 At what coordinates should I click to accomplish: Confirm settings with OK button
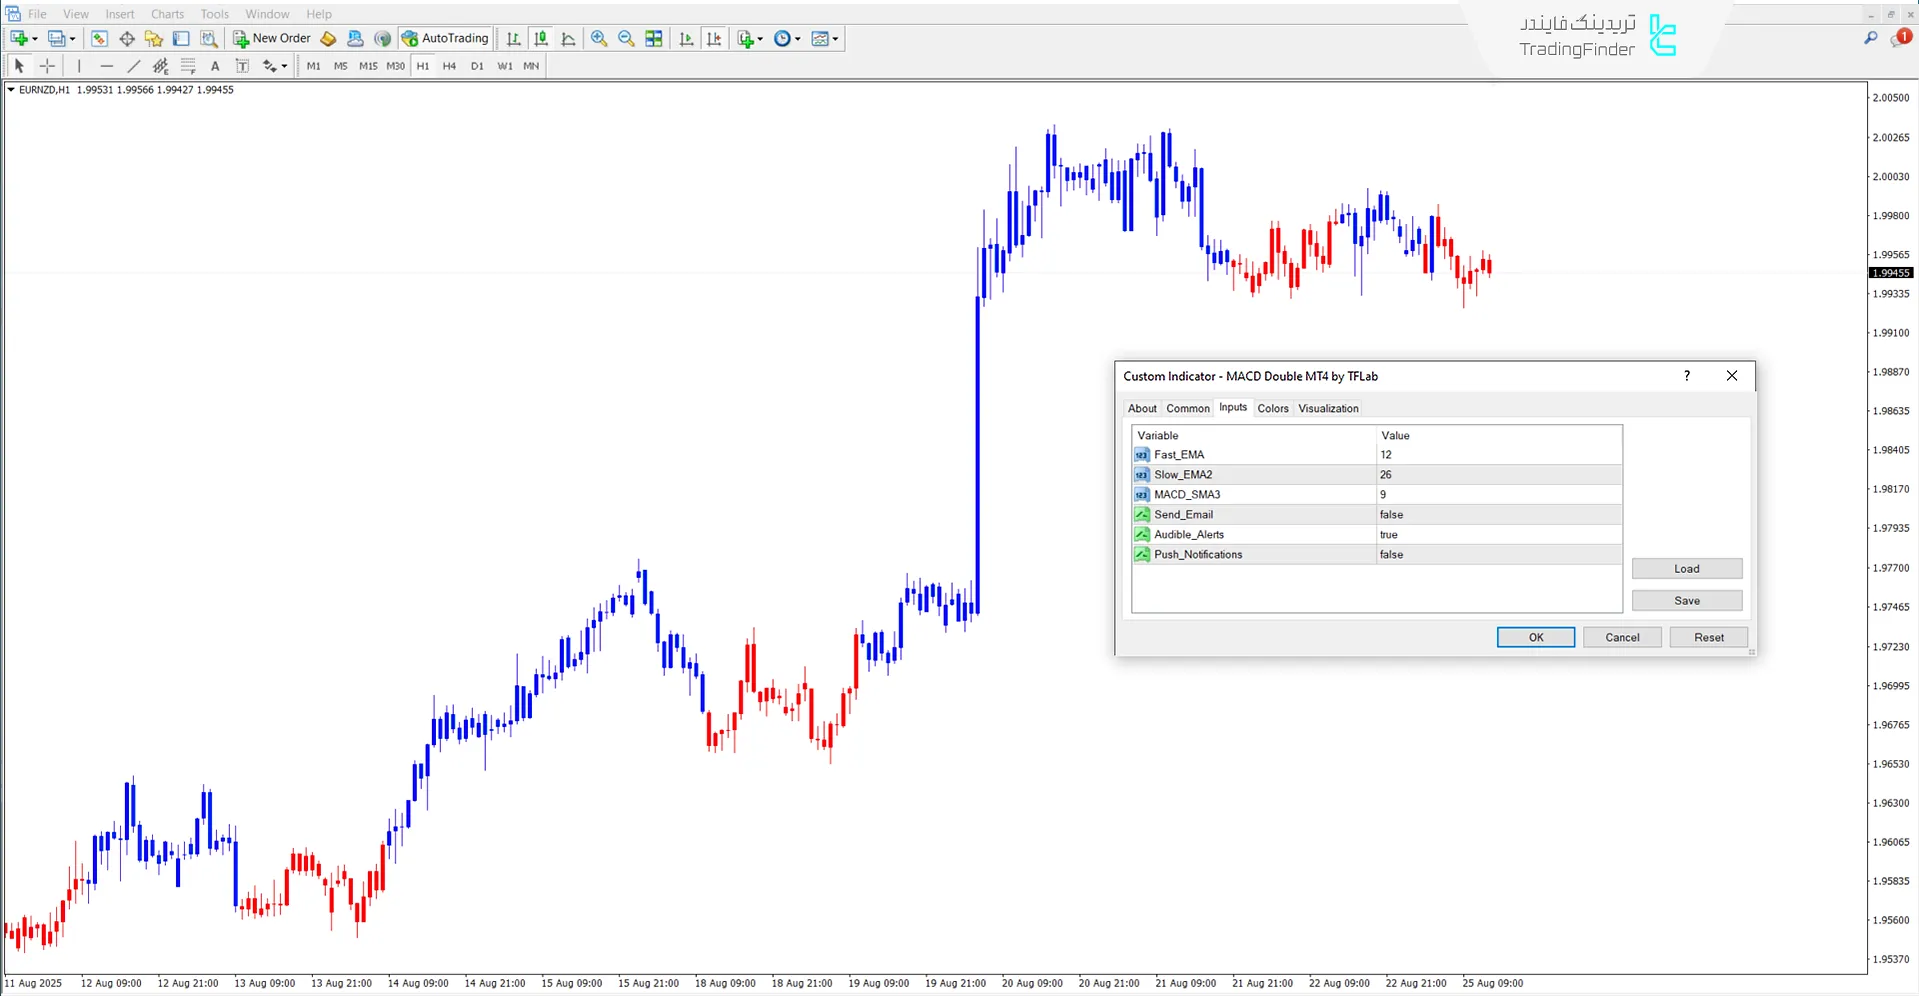(x=1535, y=637)
